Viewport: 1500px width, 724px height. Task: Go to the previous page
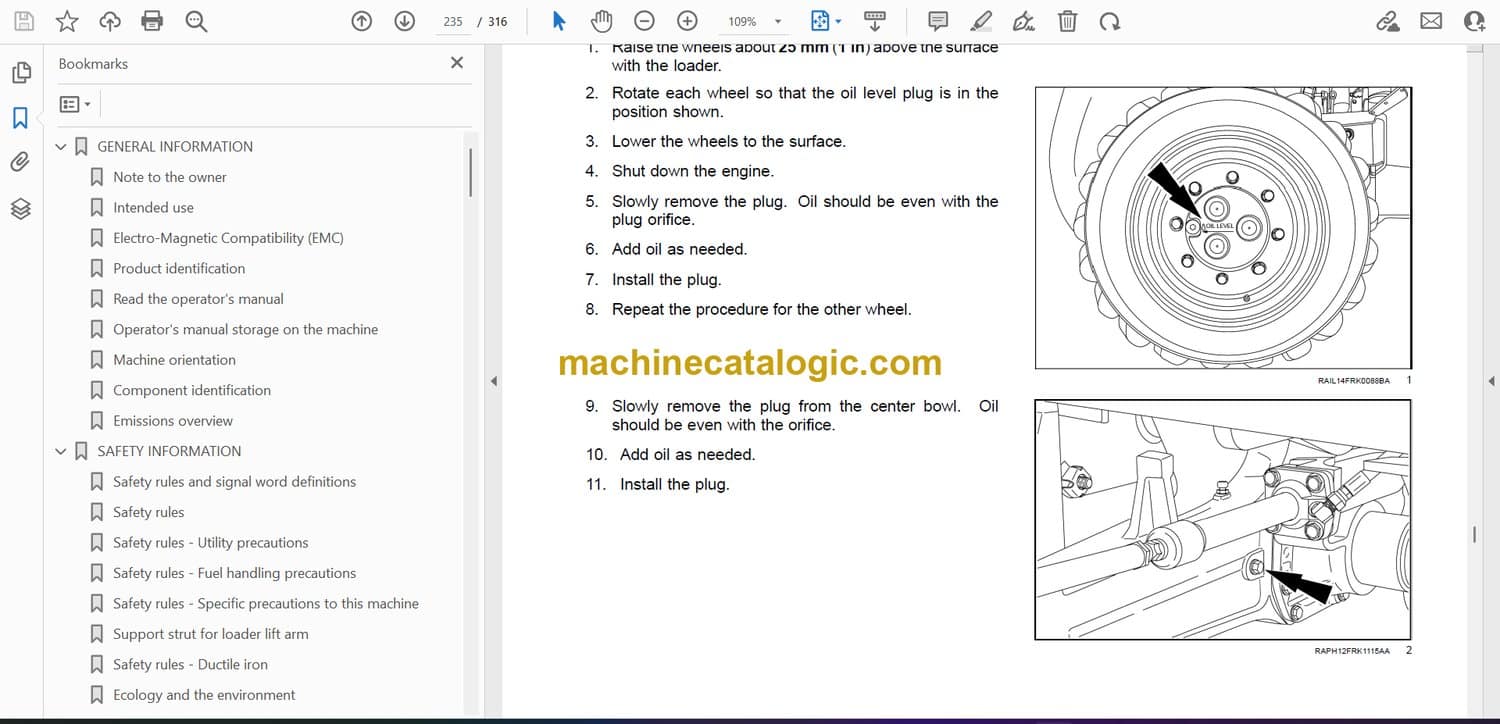point(362,21)
